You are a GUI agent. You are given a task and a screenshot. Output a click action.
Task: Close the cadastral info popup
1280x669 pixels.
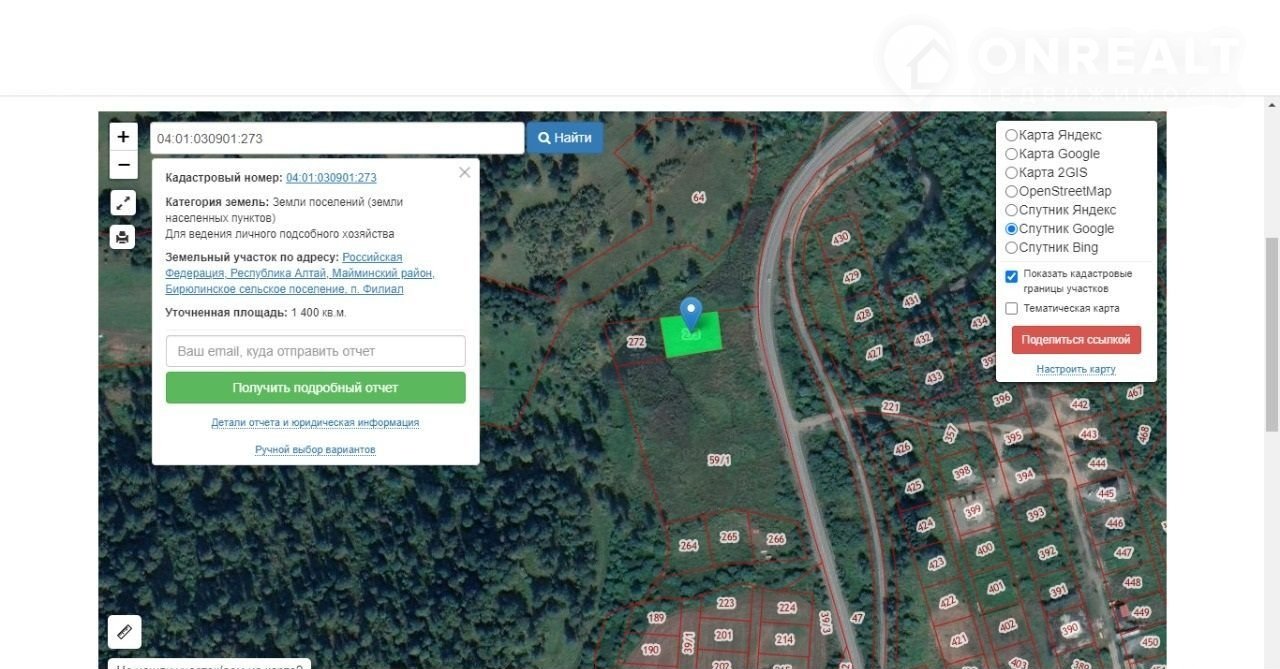[x=464, y=173]
